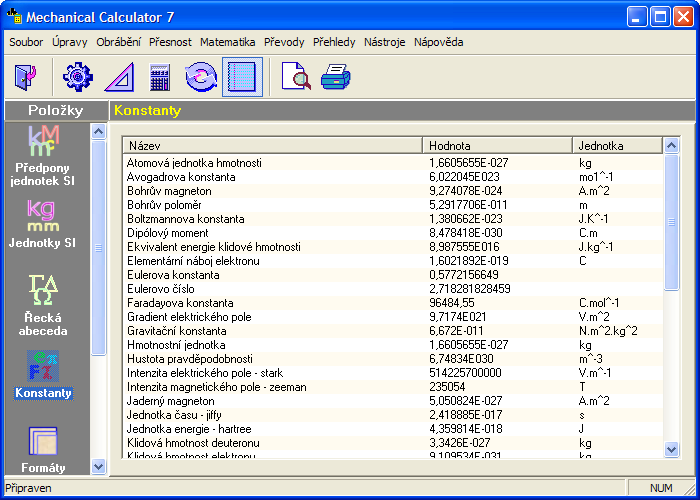Open the Řecká abeceda sidebar item
Viewport: 700px width, 500px height.
(x=43, y=305)
